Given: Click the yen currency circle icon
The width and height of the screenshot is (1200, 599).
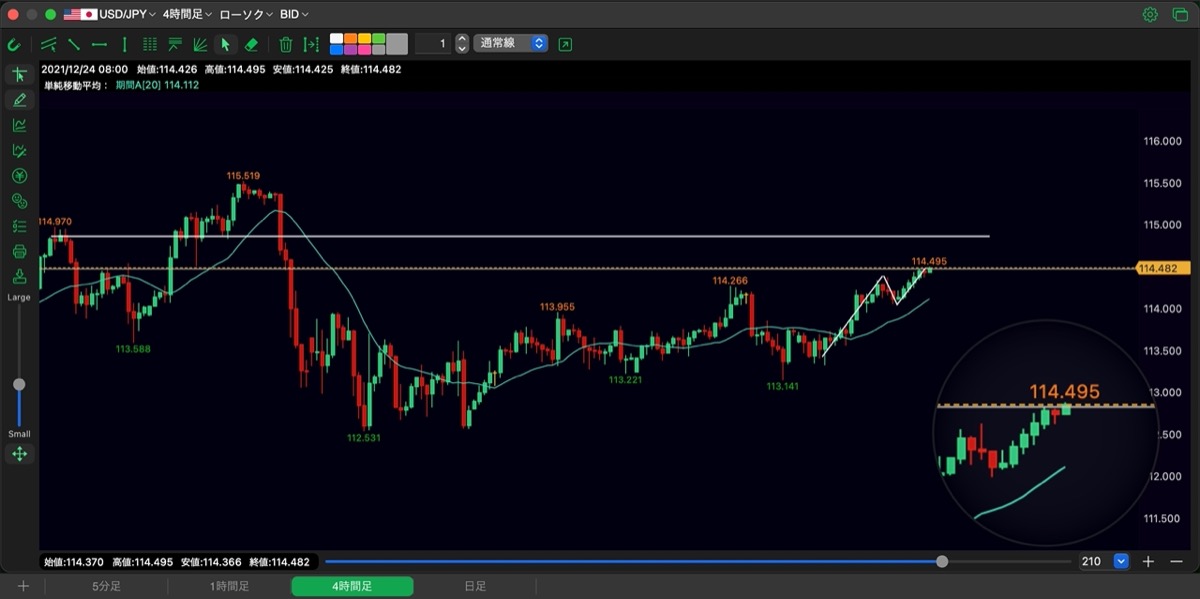Looking at the screenshot, I should click(19, 176).
